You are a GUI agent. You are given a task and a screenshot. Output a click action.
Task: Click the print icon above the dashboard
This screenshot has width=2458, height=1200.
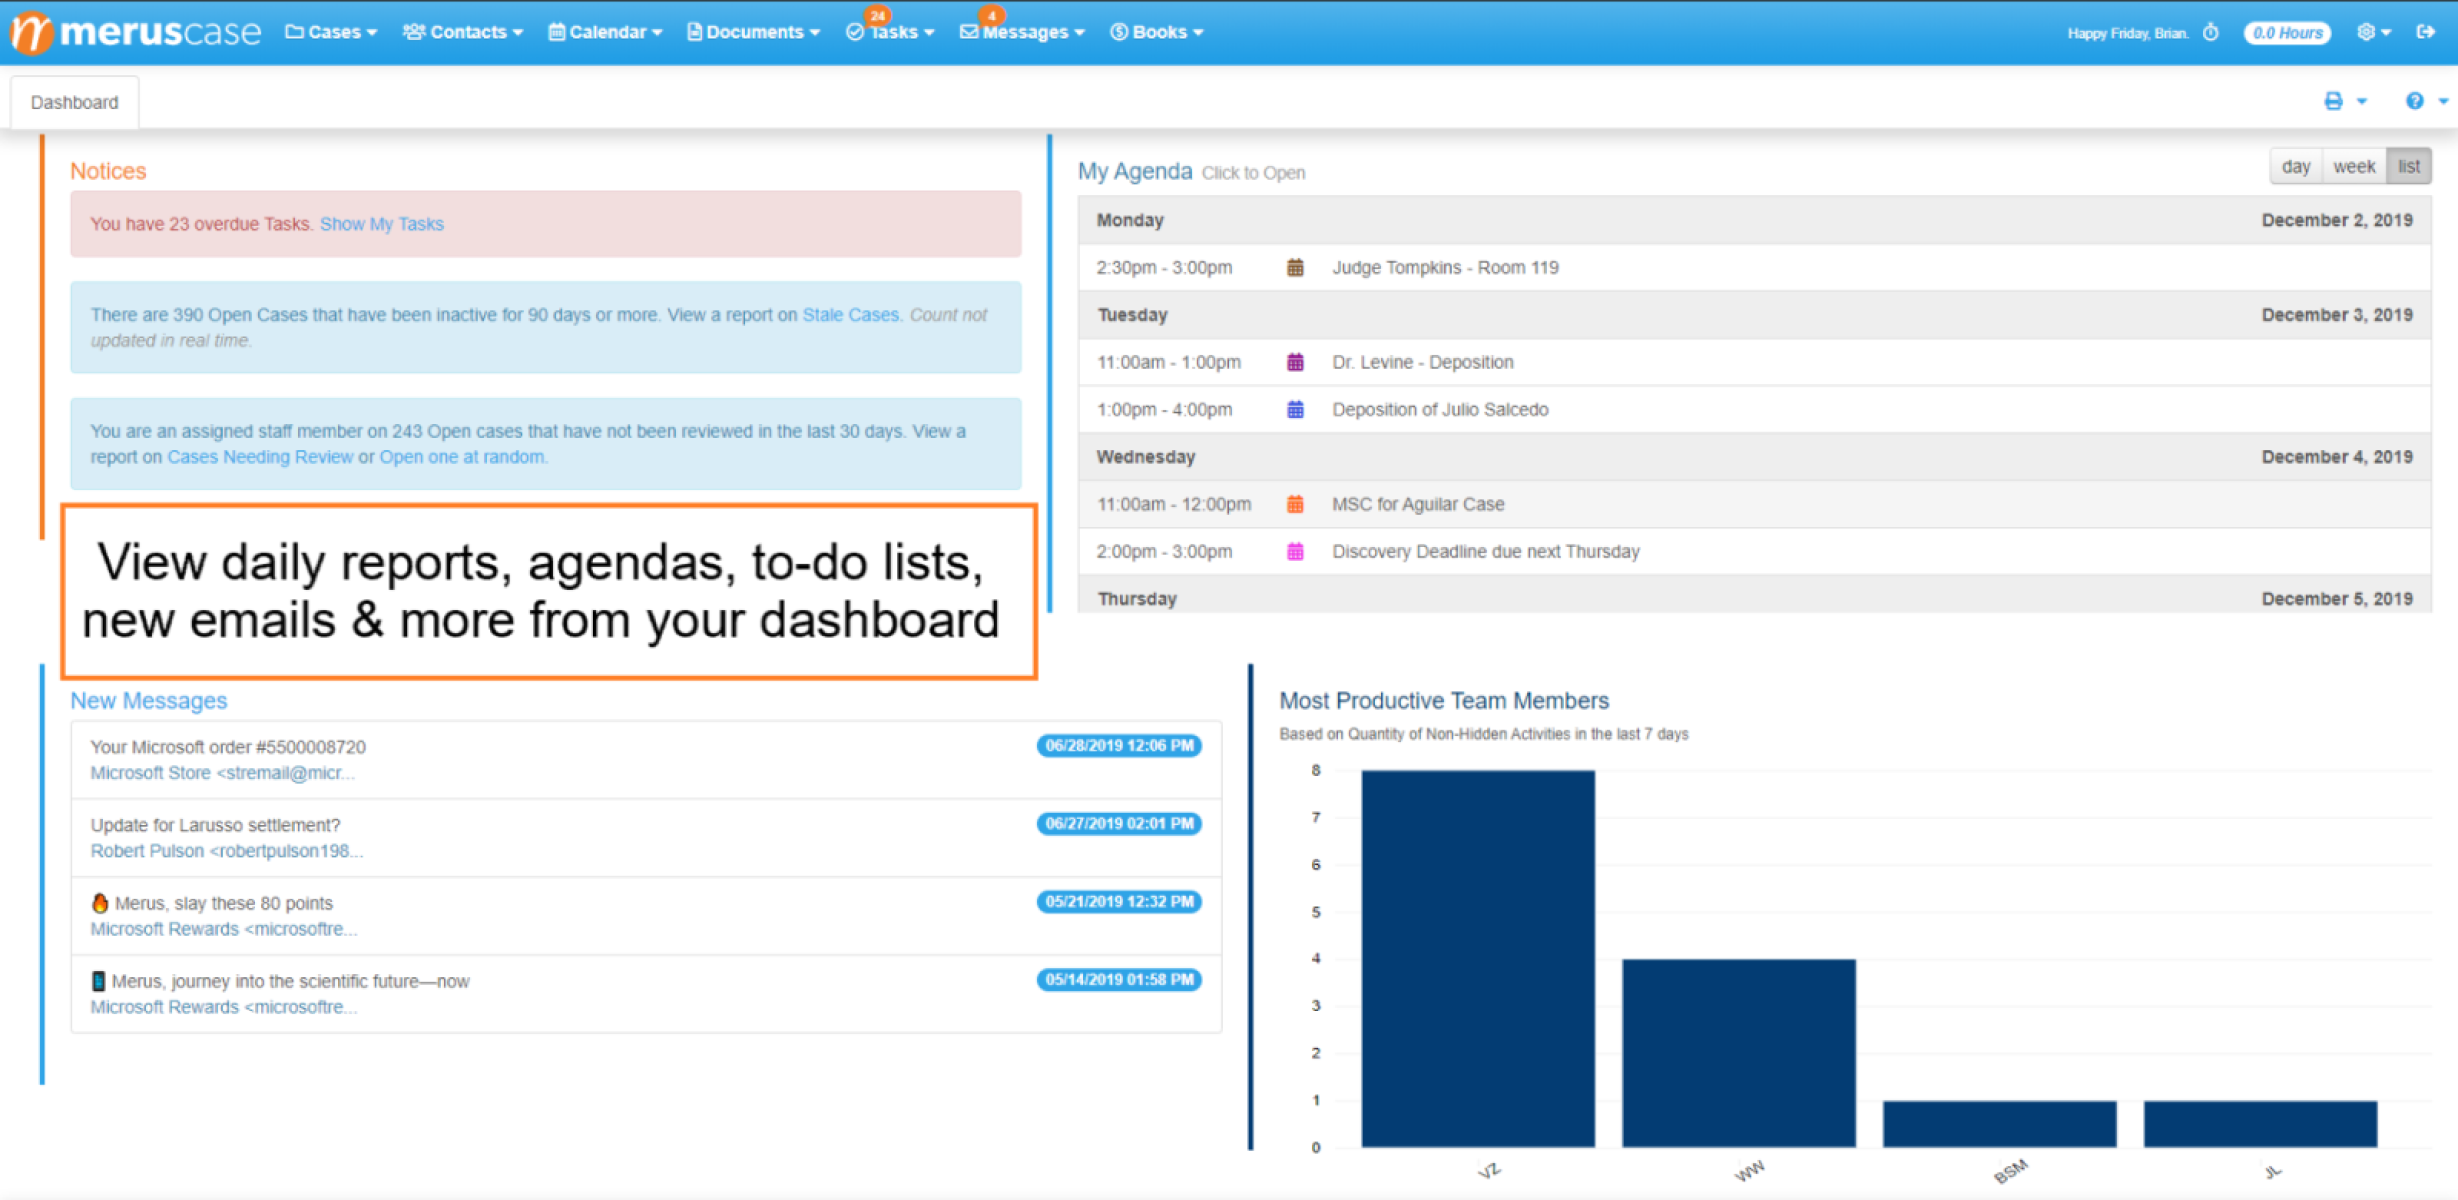click(2335, 100)
